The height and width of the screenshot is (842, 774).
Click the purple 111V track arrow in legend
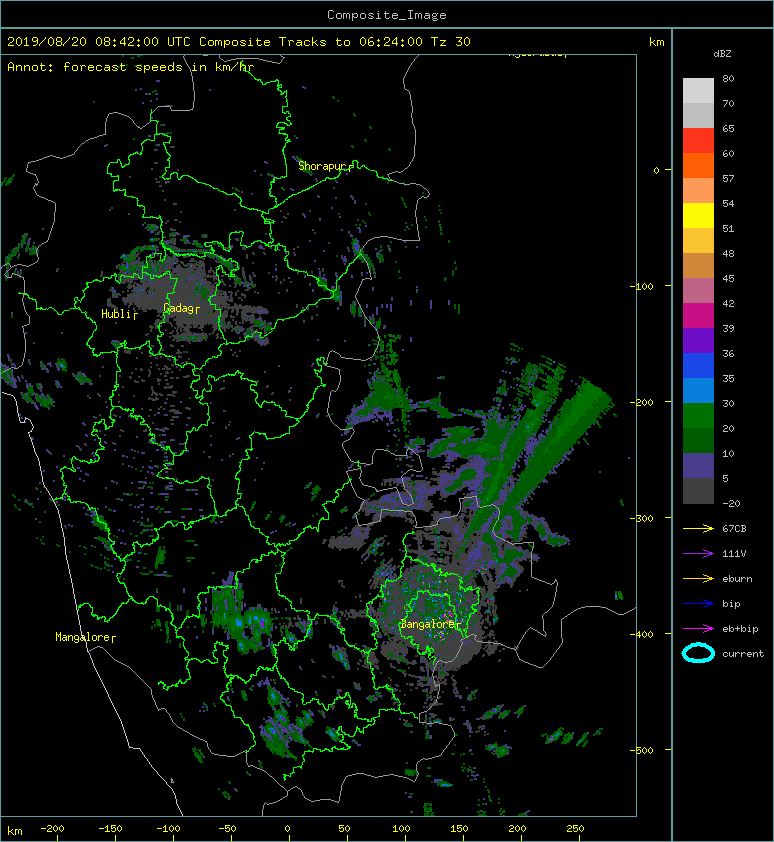698,554
